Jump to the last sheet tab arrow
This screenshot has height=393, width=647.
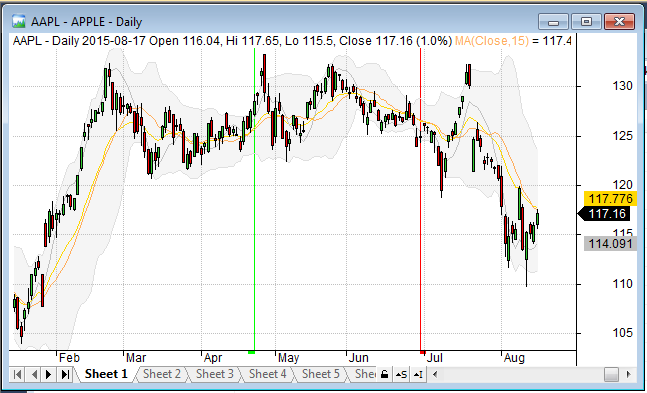[65, 374]
